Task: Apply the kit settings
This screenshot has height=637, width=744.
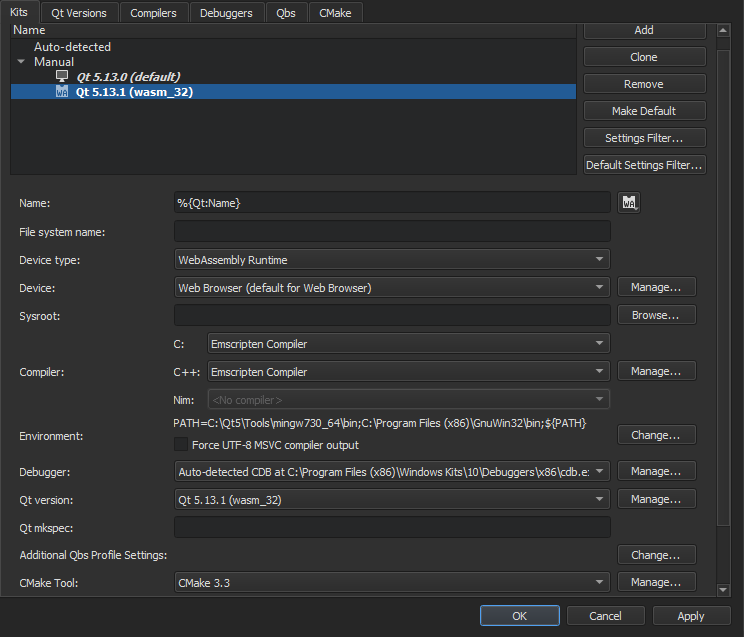Action: 691,616
